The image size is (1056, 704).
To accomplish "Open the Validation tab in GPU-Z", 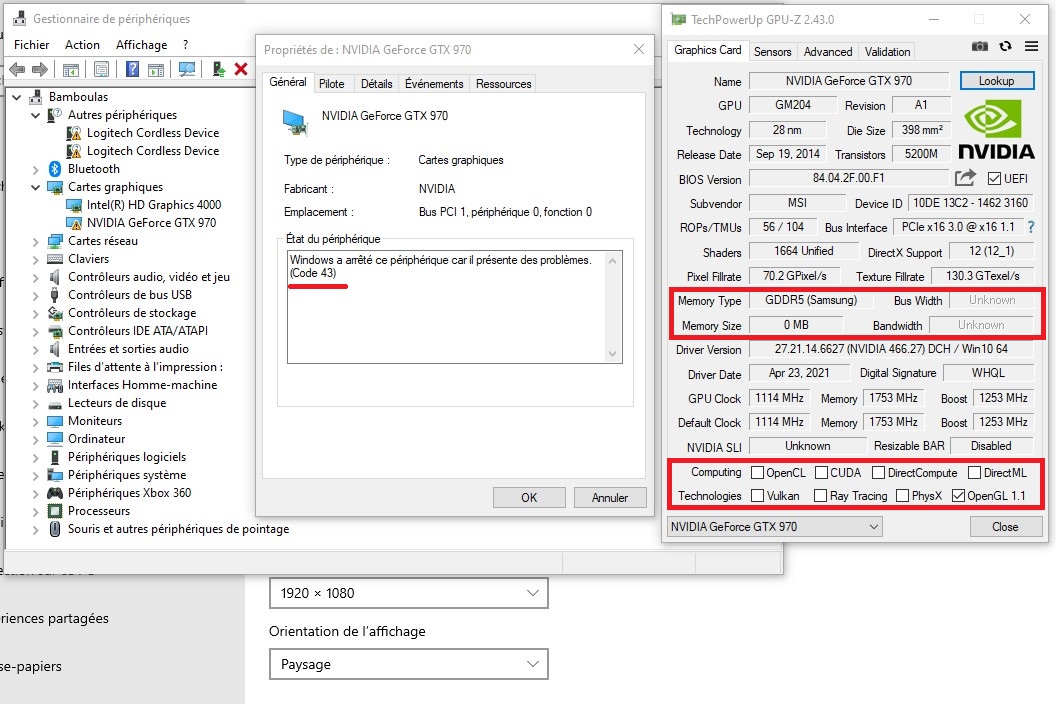I will click(887, 51).
